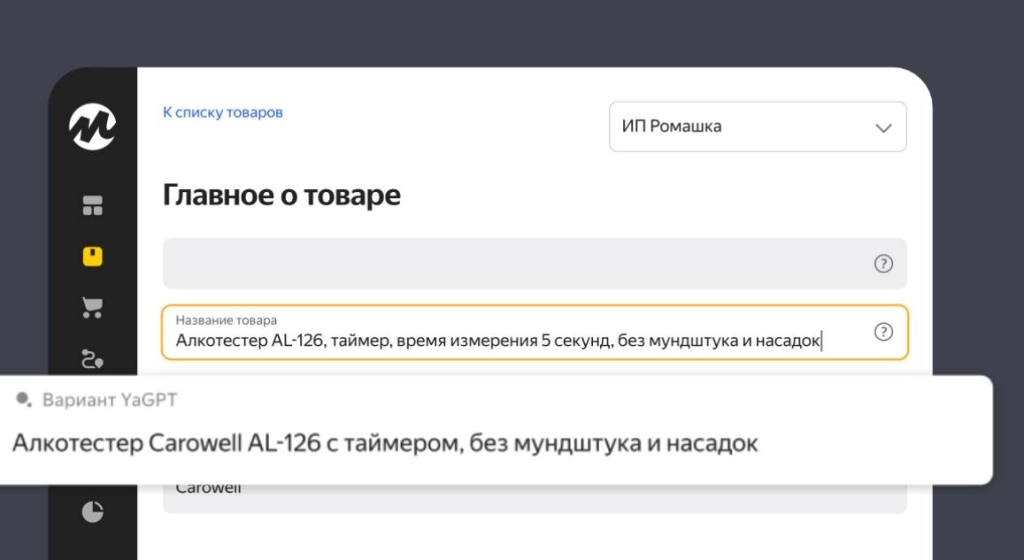Click the Carowell brand field

pyautogui.click(x=535, y=498)
